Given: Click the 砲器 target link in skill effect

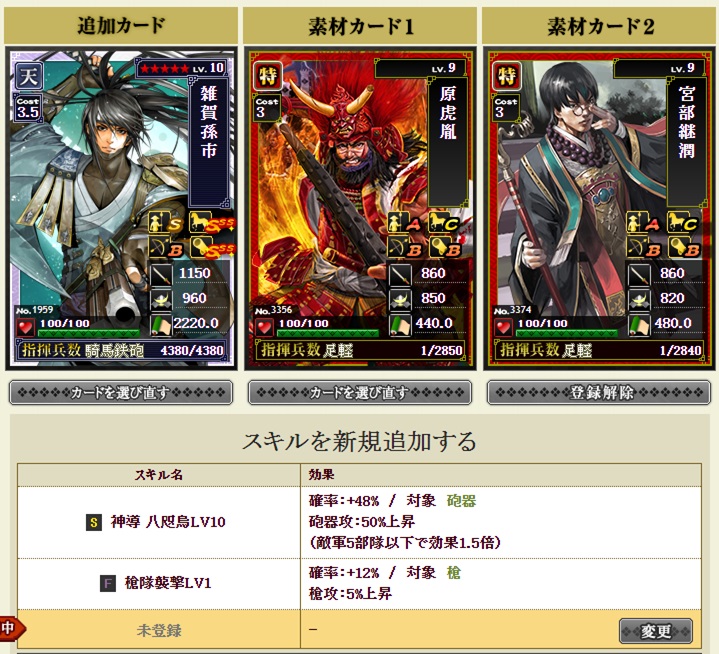Looking at the screenshot, I should [x=461, y=501].
